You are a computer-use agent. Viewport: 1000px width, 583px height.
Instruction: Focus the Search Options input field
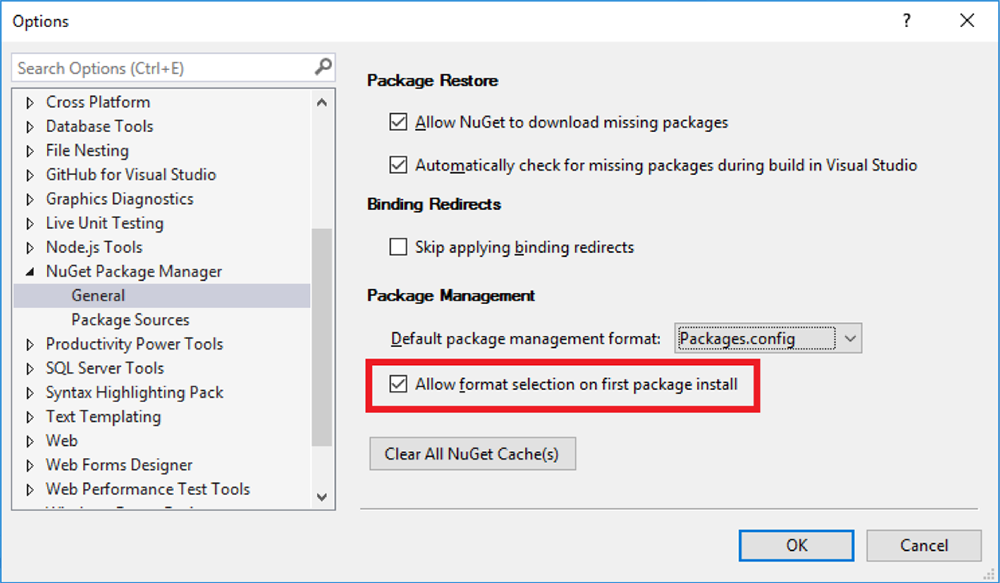pyautogui.click(x=165, y=68)
